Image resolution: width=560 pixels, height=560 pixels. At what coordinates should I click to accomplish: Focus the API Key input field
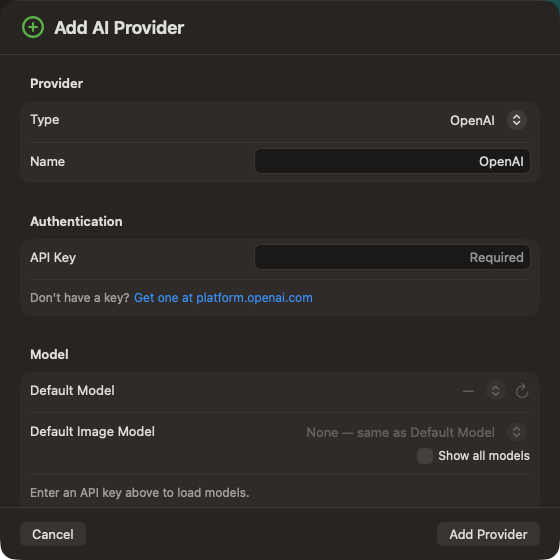pyautogui.click(x=392, y=257)
